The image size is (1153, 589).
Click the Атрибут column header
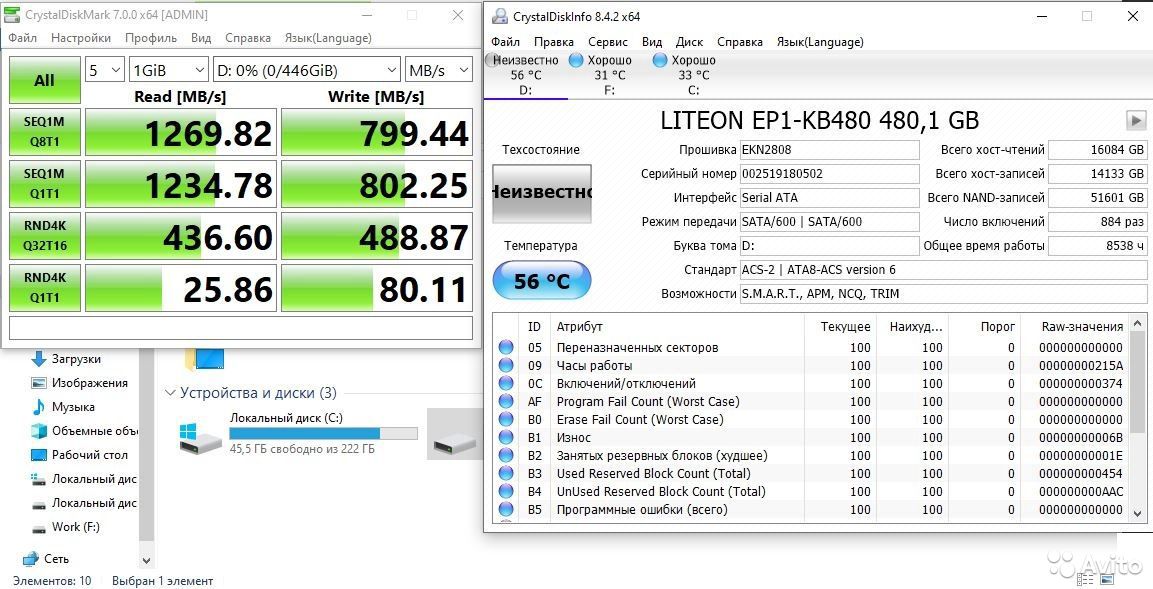click(x=580, y=326)
